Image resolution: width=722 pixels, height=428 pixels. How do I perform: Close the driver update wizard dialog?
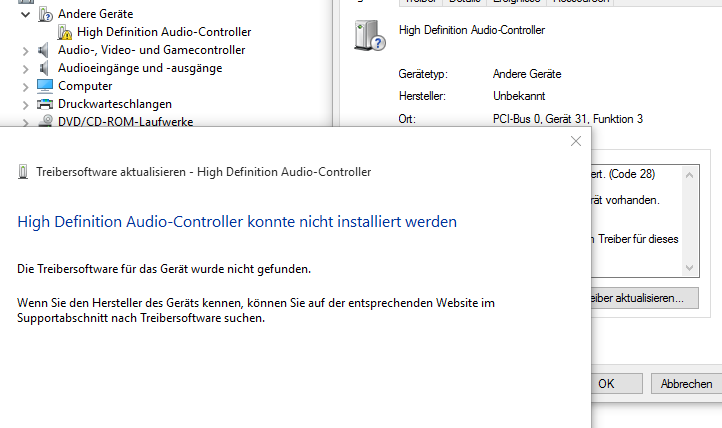pyautogui.click(x=576, y=141)
